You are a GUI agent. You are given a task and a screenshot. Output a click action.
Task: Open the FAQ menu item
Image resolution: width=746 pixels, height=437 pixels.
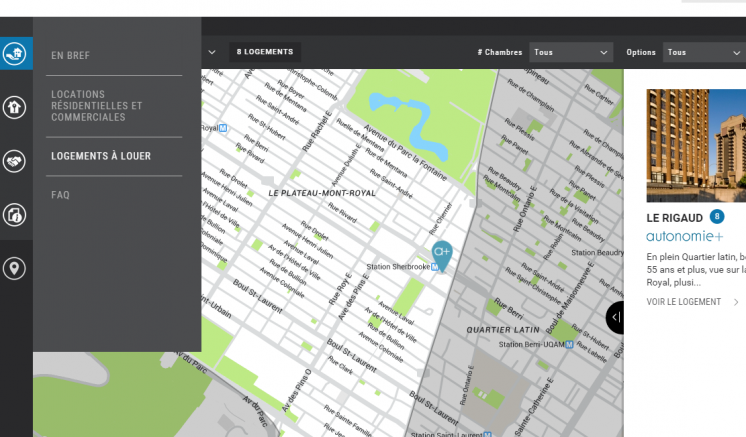(x=61, y=195)
